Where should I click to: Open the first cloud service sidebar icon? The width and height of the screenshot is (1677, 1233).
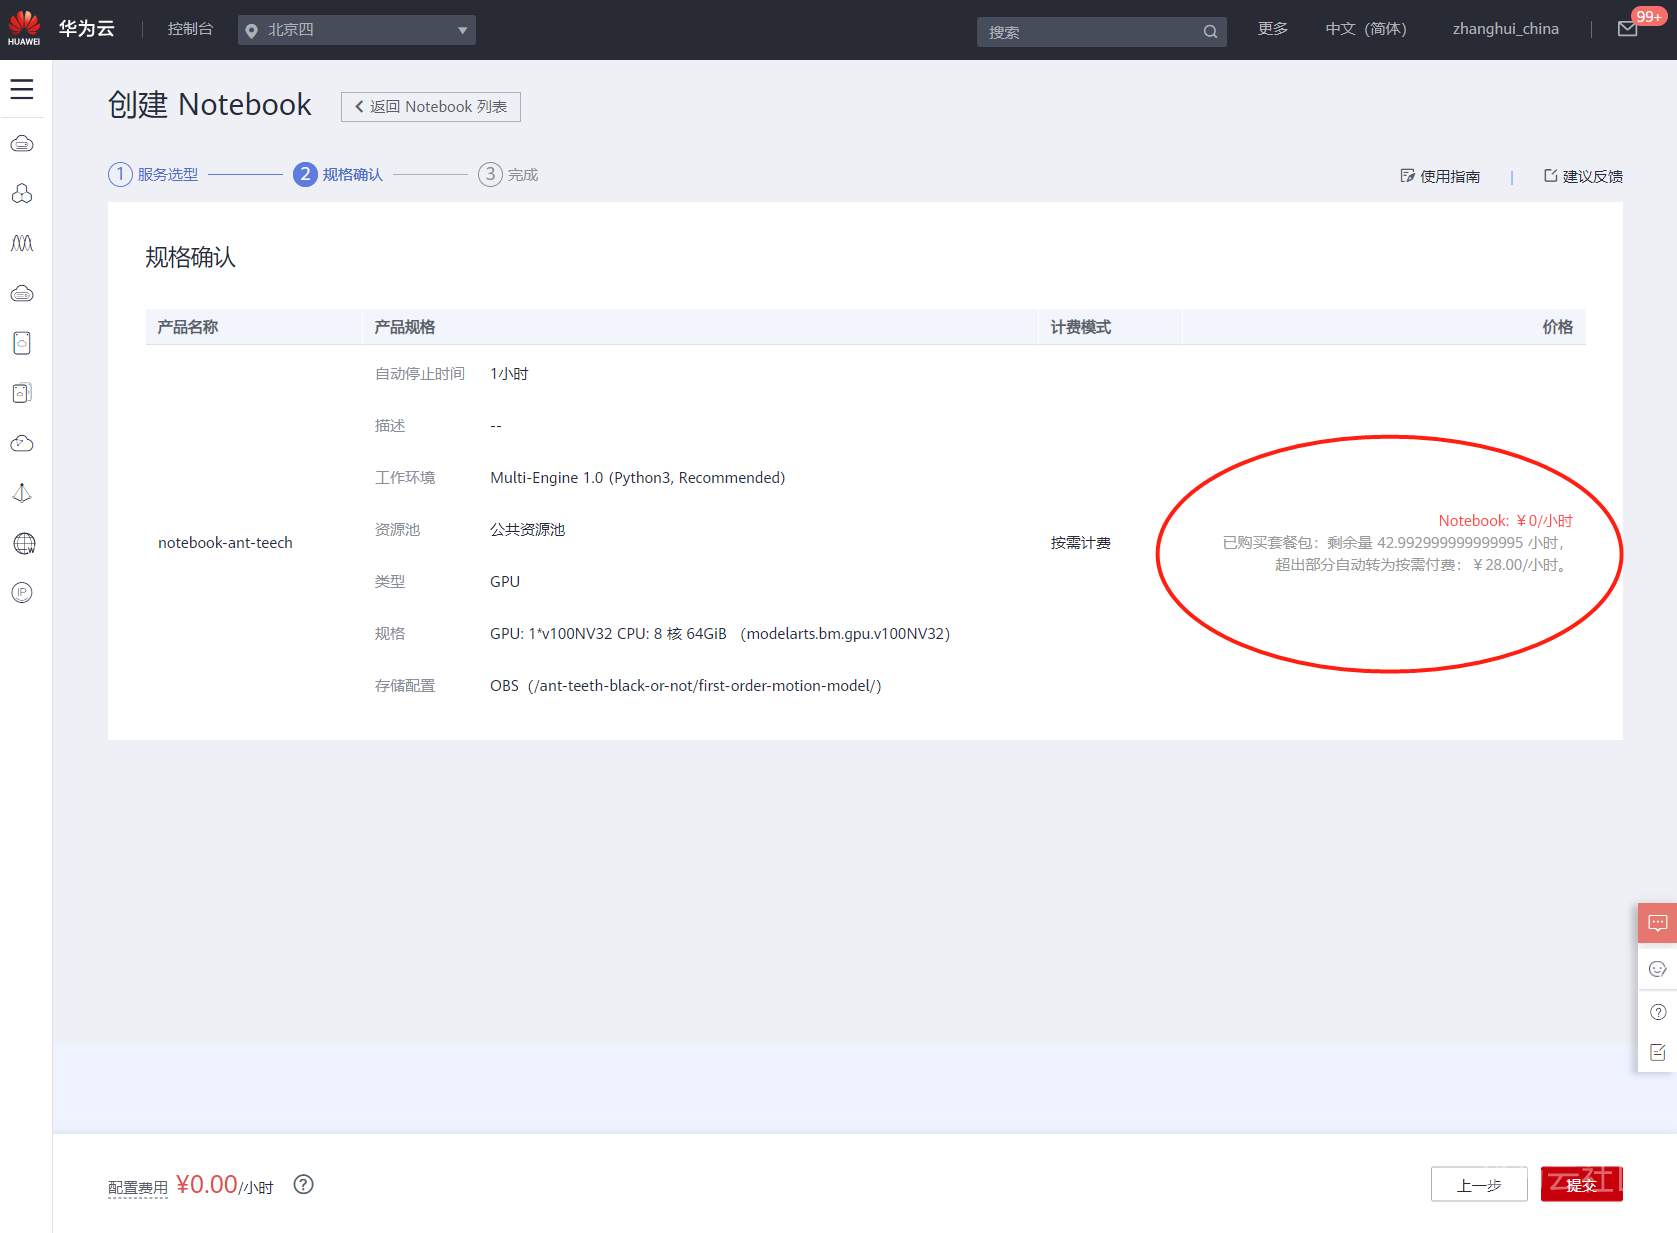pos(22,144)
